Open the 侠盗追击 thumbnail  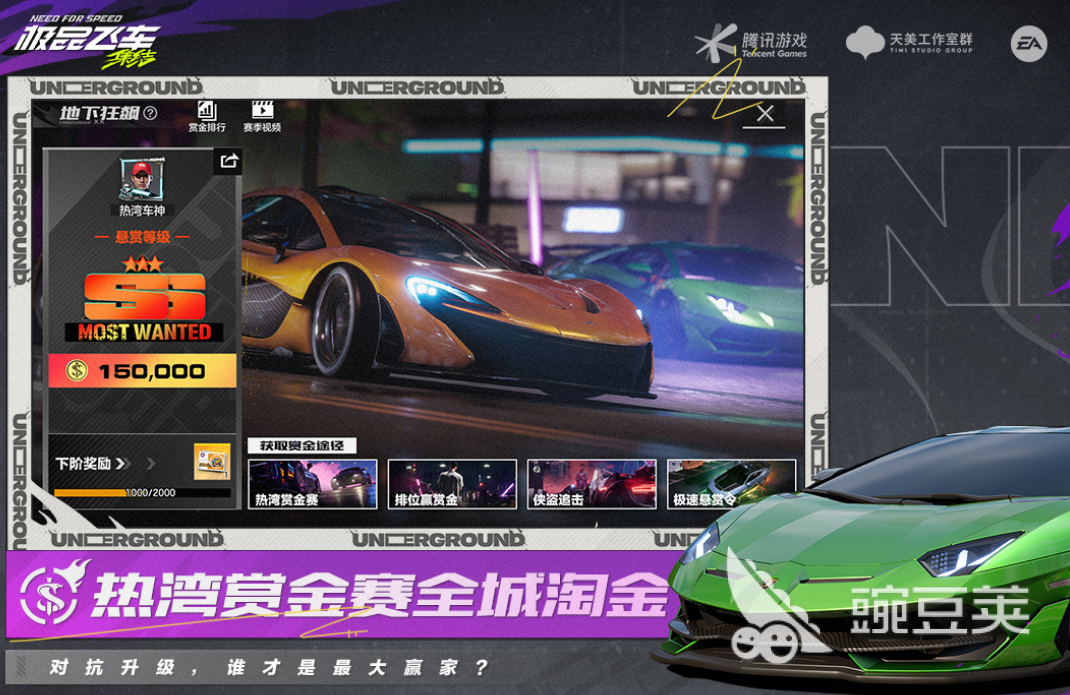(592, 484)
